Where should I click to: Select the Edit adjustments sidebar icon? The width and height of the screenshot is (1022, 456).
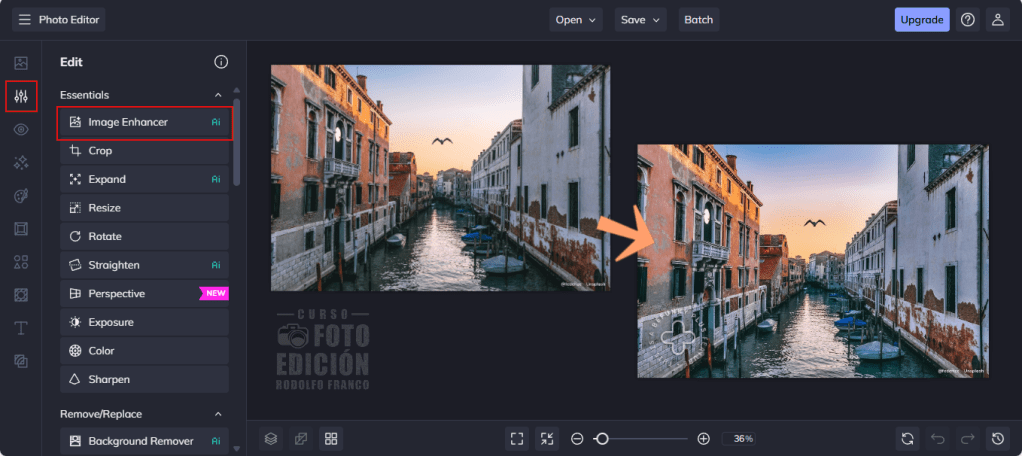[x=21, y=96]
